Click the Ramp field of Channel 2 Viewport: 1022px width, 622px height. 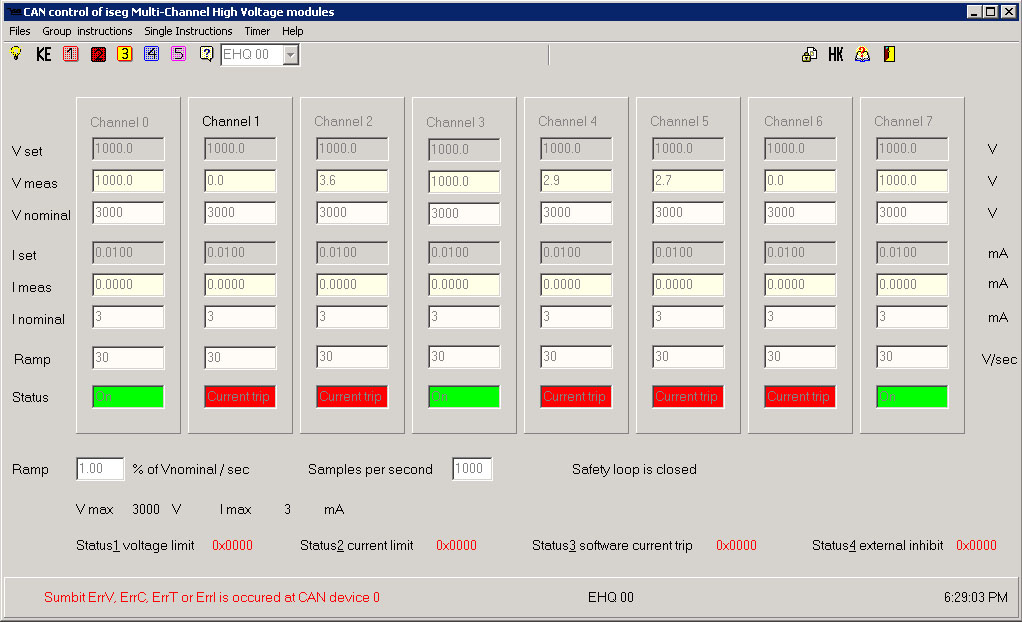point(352,357)
